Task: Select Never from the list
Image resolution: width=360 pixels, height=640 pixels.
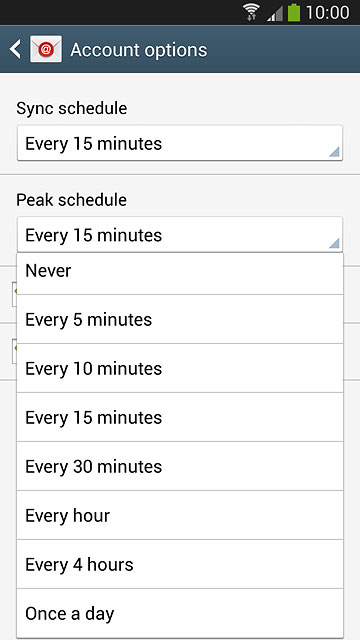Action: click(180, 273)
